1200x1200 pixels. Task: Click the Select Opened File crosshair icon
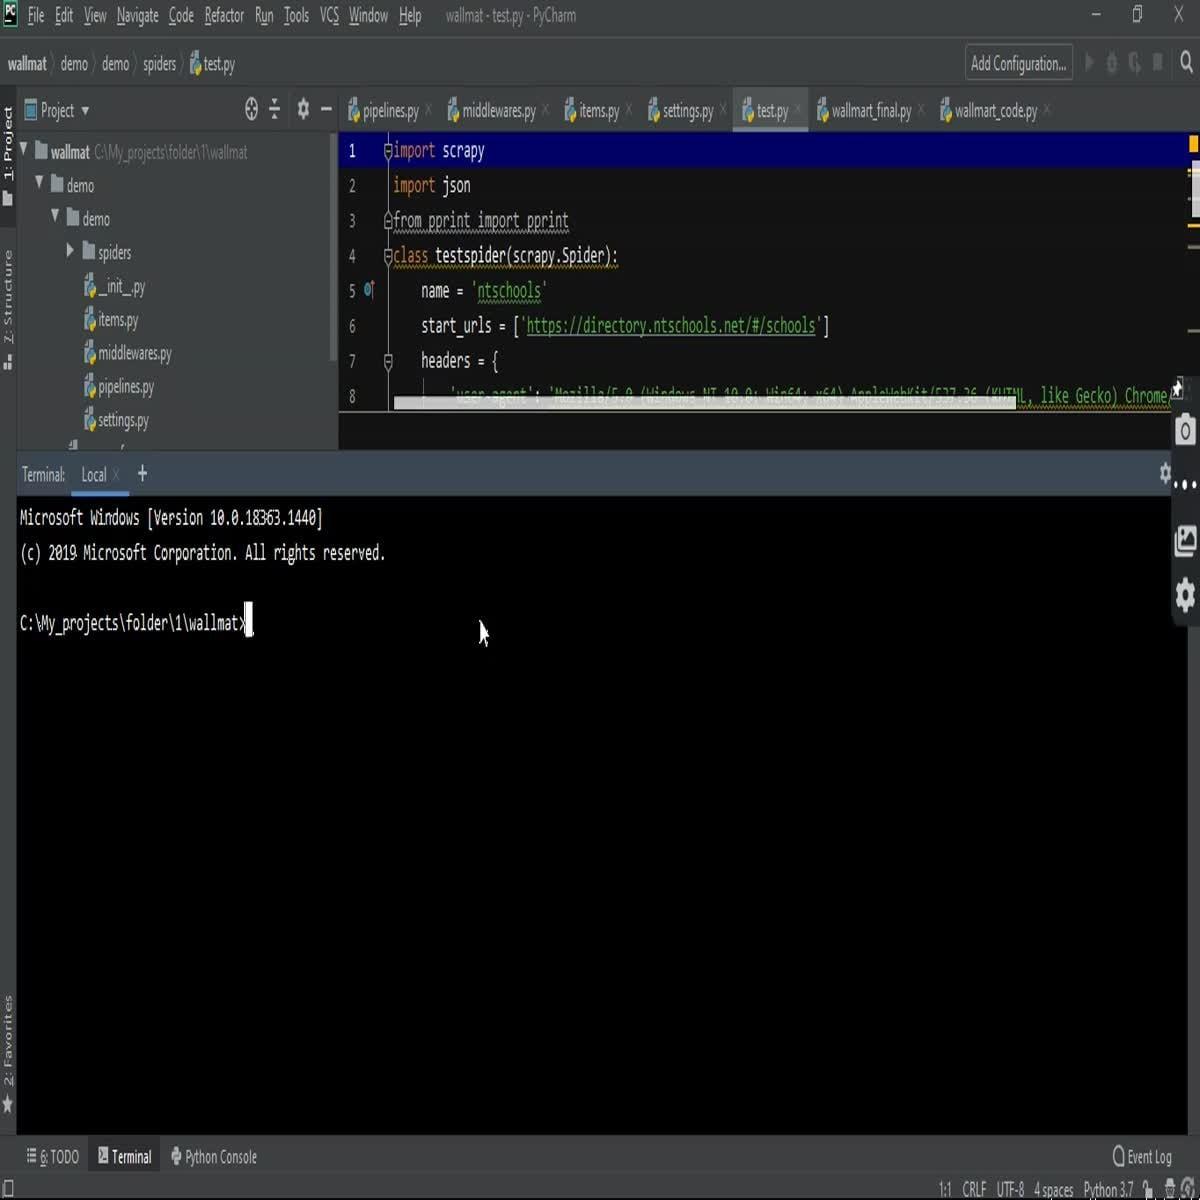pos(249,110)
